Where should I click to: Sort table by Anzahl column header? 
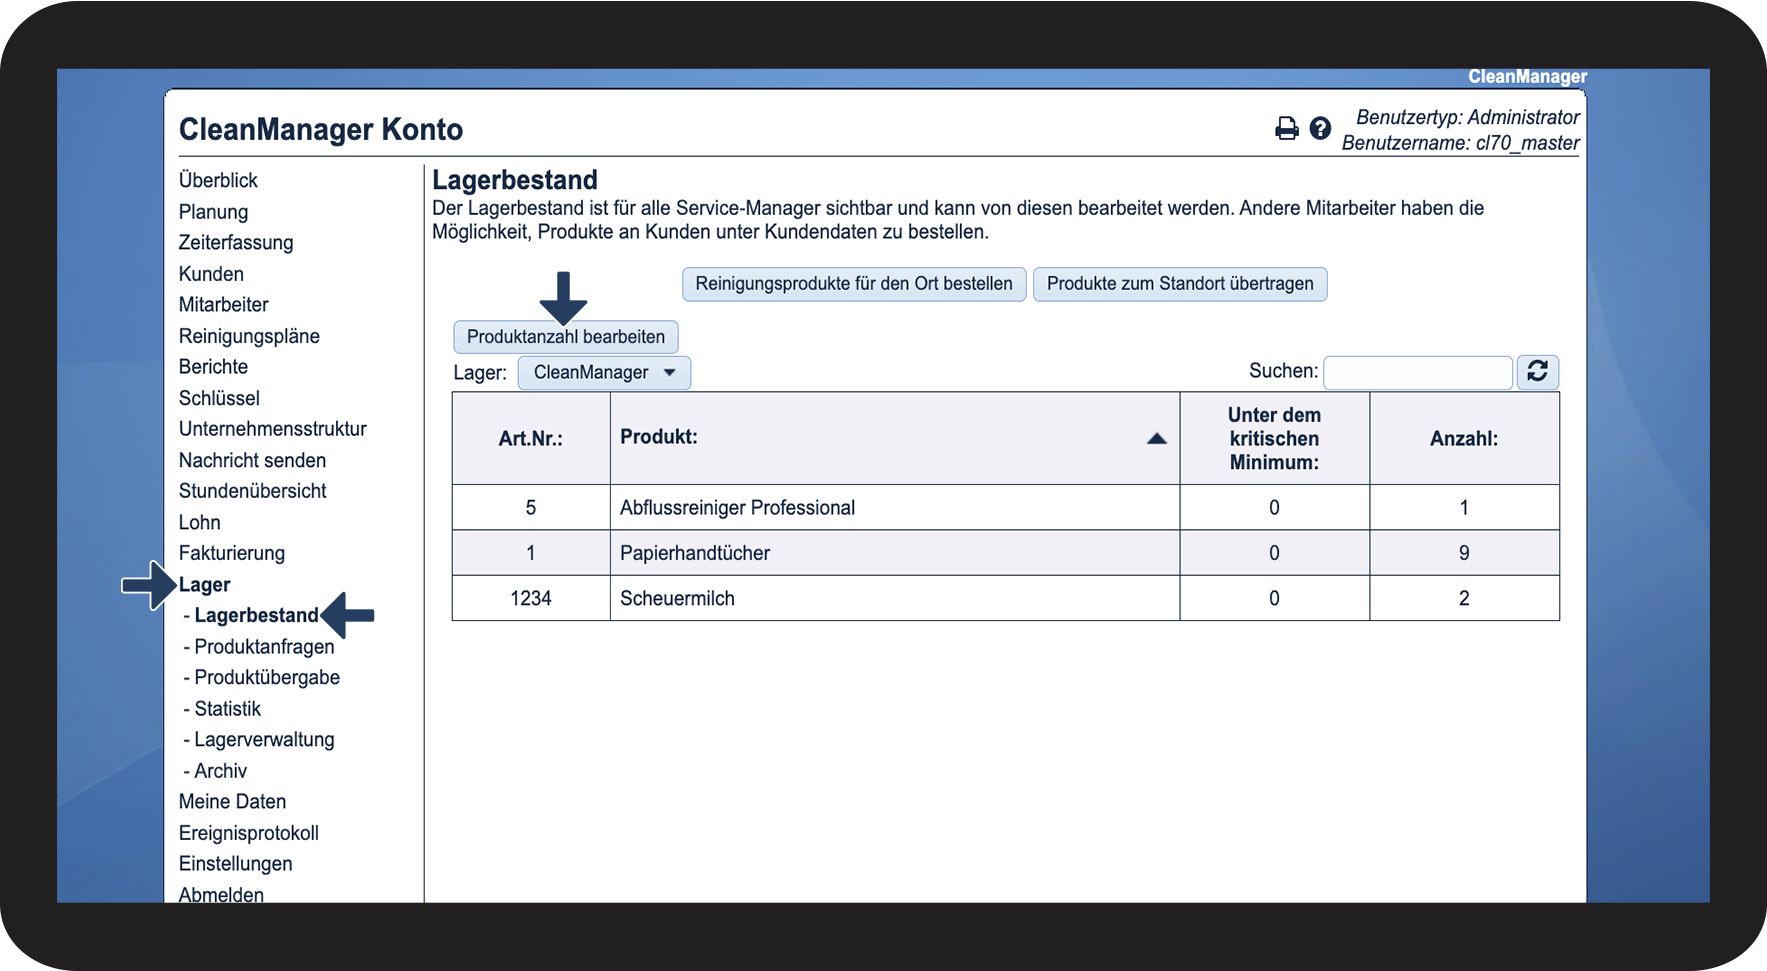pos(1464,439)
